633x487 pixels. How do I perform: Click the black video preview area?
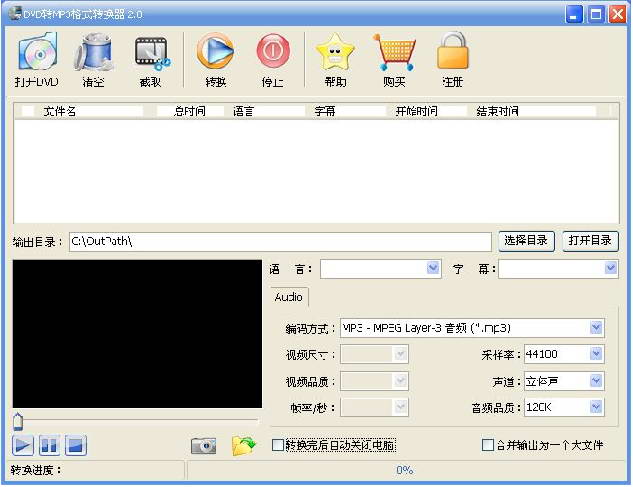(x=137, y=334)
